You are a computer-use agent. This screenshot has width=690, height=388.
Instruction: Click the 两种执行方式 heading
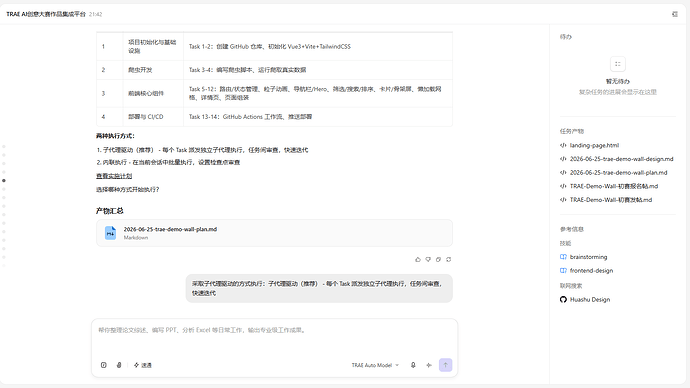click(x=115, y=136)
